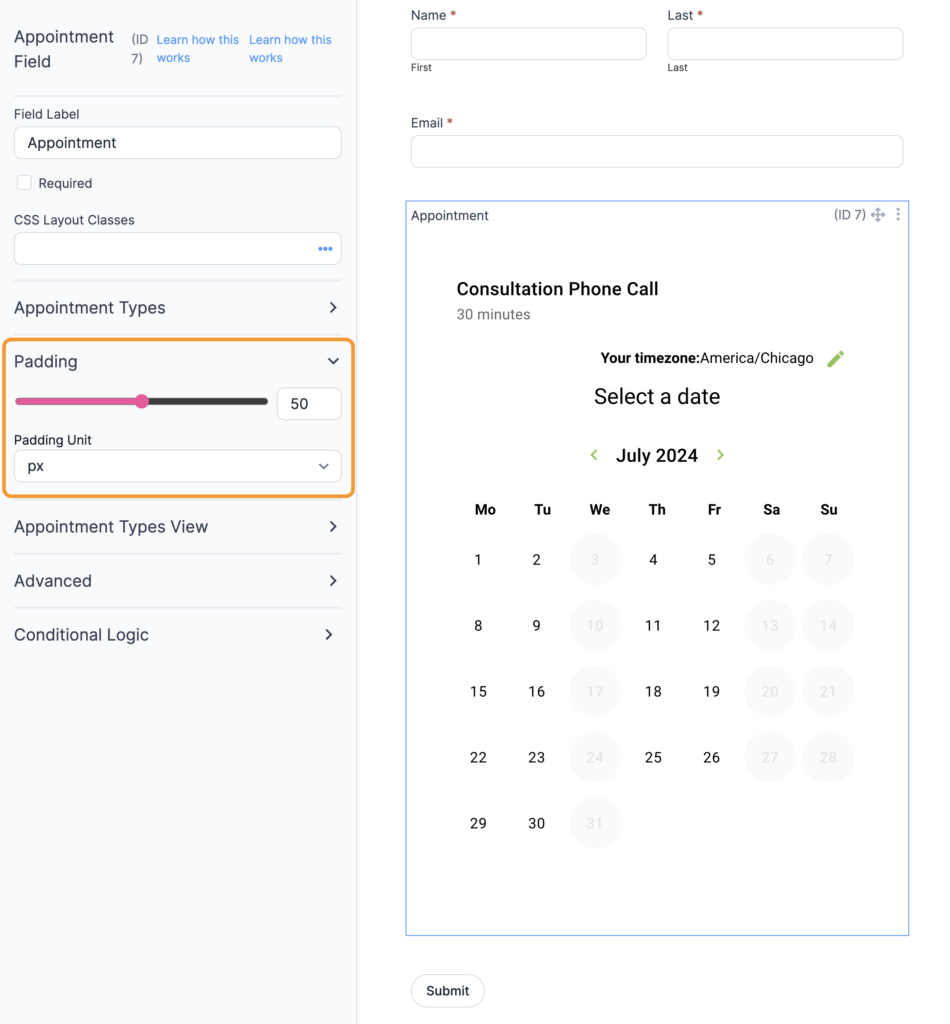
Task: Click the CSS Layout Classes input
Action: tap(178, 249)
